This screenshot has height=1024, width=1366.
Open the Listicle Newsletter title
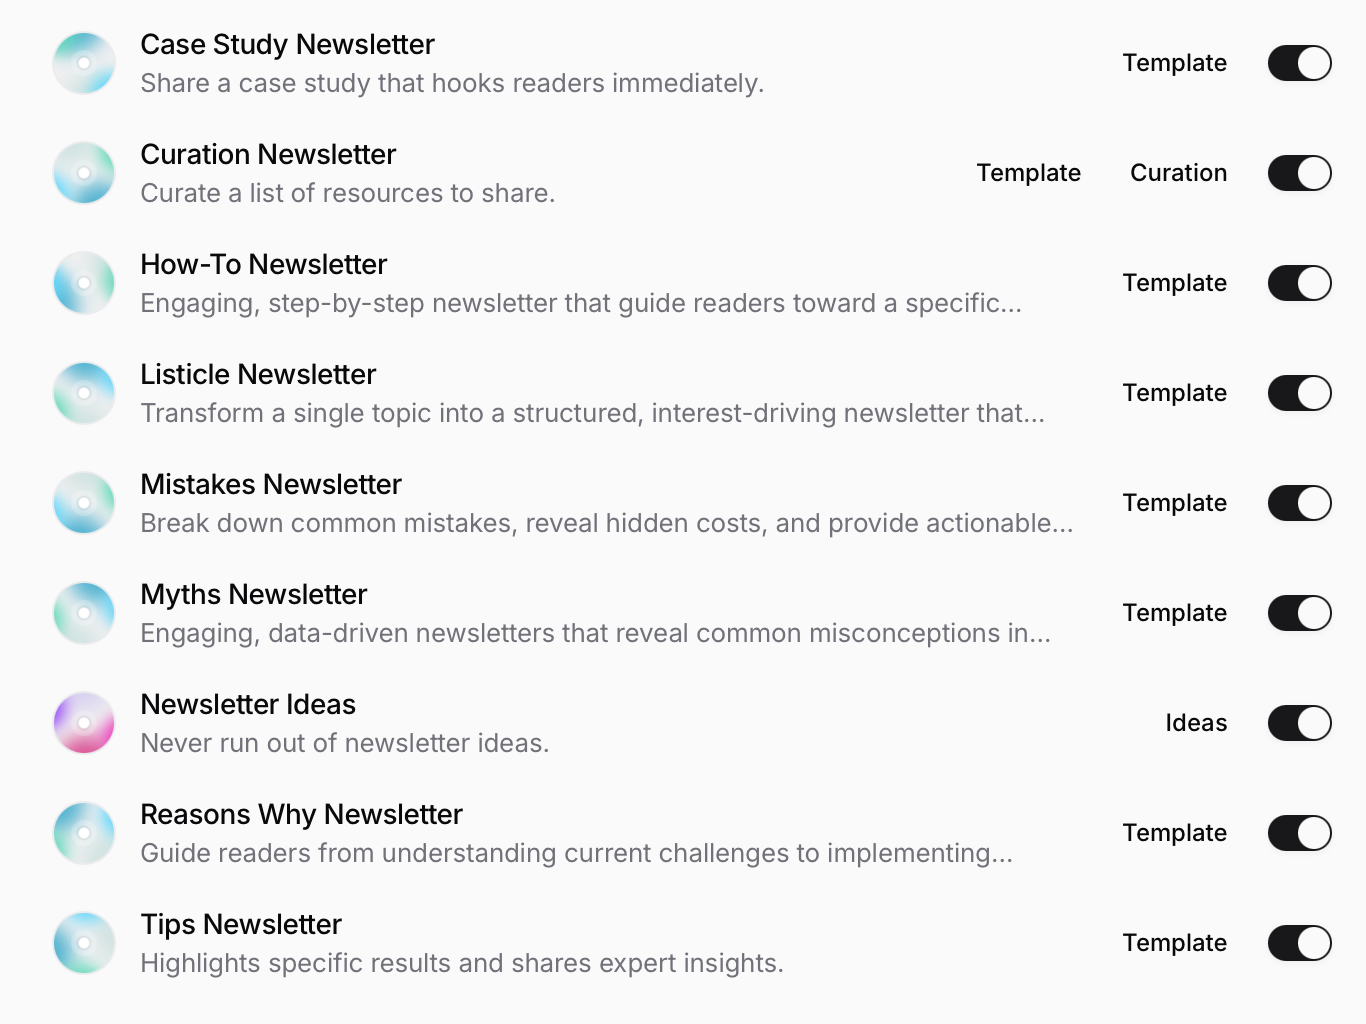pyautogui.click(x=258, y=374)
